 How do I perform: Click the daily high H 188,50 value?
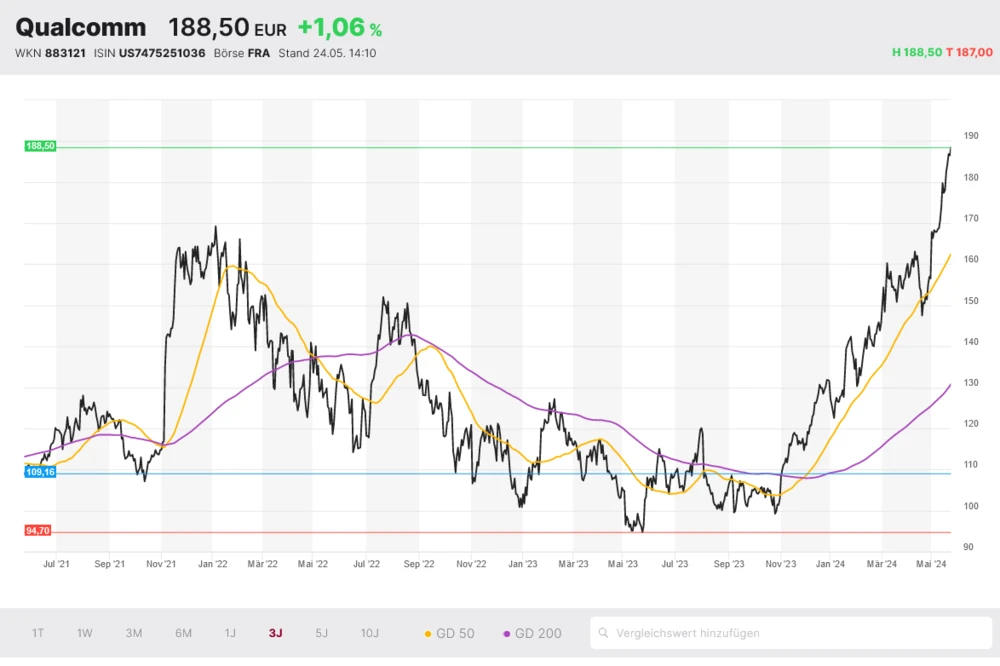click(x=917, y=53)
